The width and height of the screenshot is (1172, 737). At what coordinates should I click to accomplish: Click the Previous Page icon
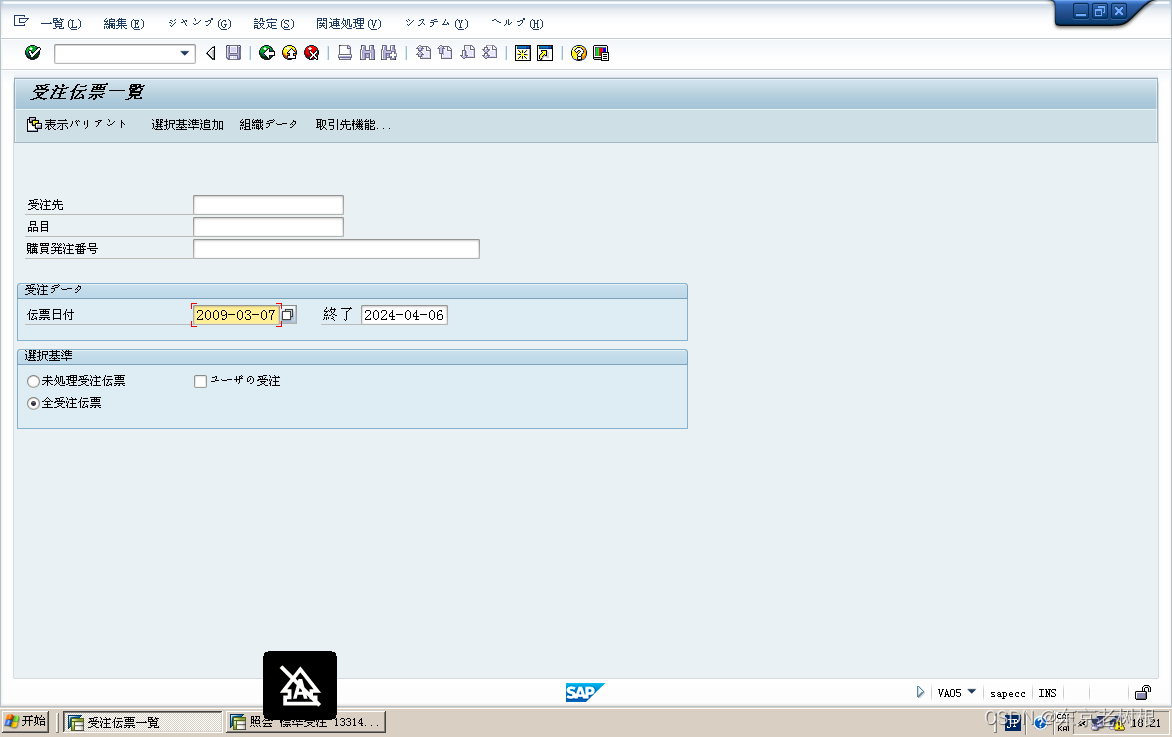pyautogui.click(x=445, y=53)
